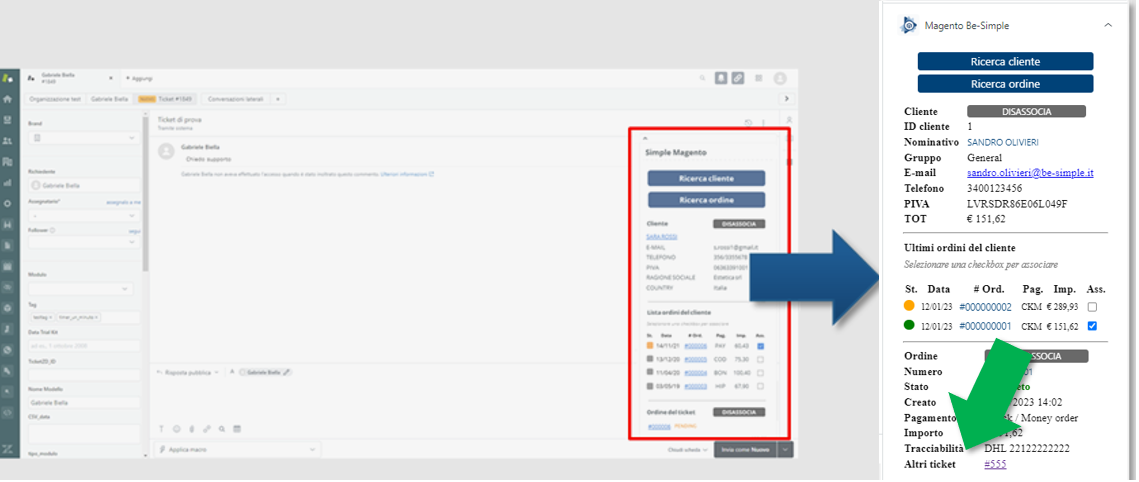The width and height of the screenshot is (1139, 482).
Task: Open the user avatar in Zendesk top bar
Action: (780, 78)
